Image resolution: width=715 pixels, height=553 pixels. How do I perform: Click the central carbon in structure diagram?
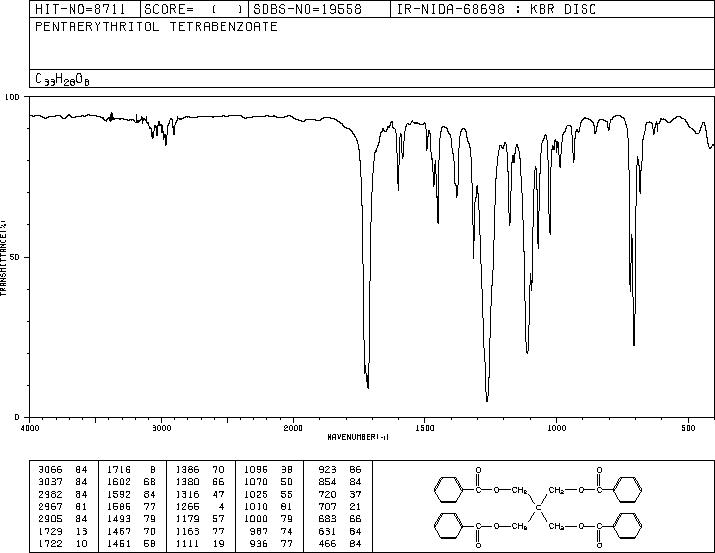(538, 507)
